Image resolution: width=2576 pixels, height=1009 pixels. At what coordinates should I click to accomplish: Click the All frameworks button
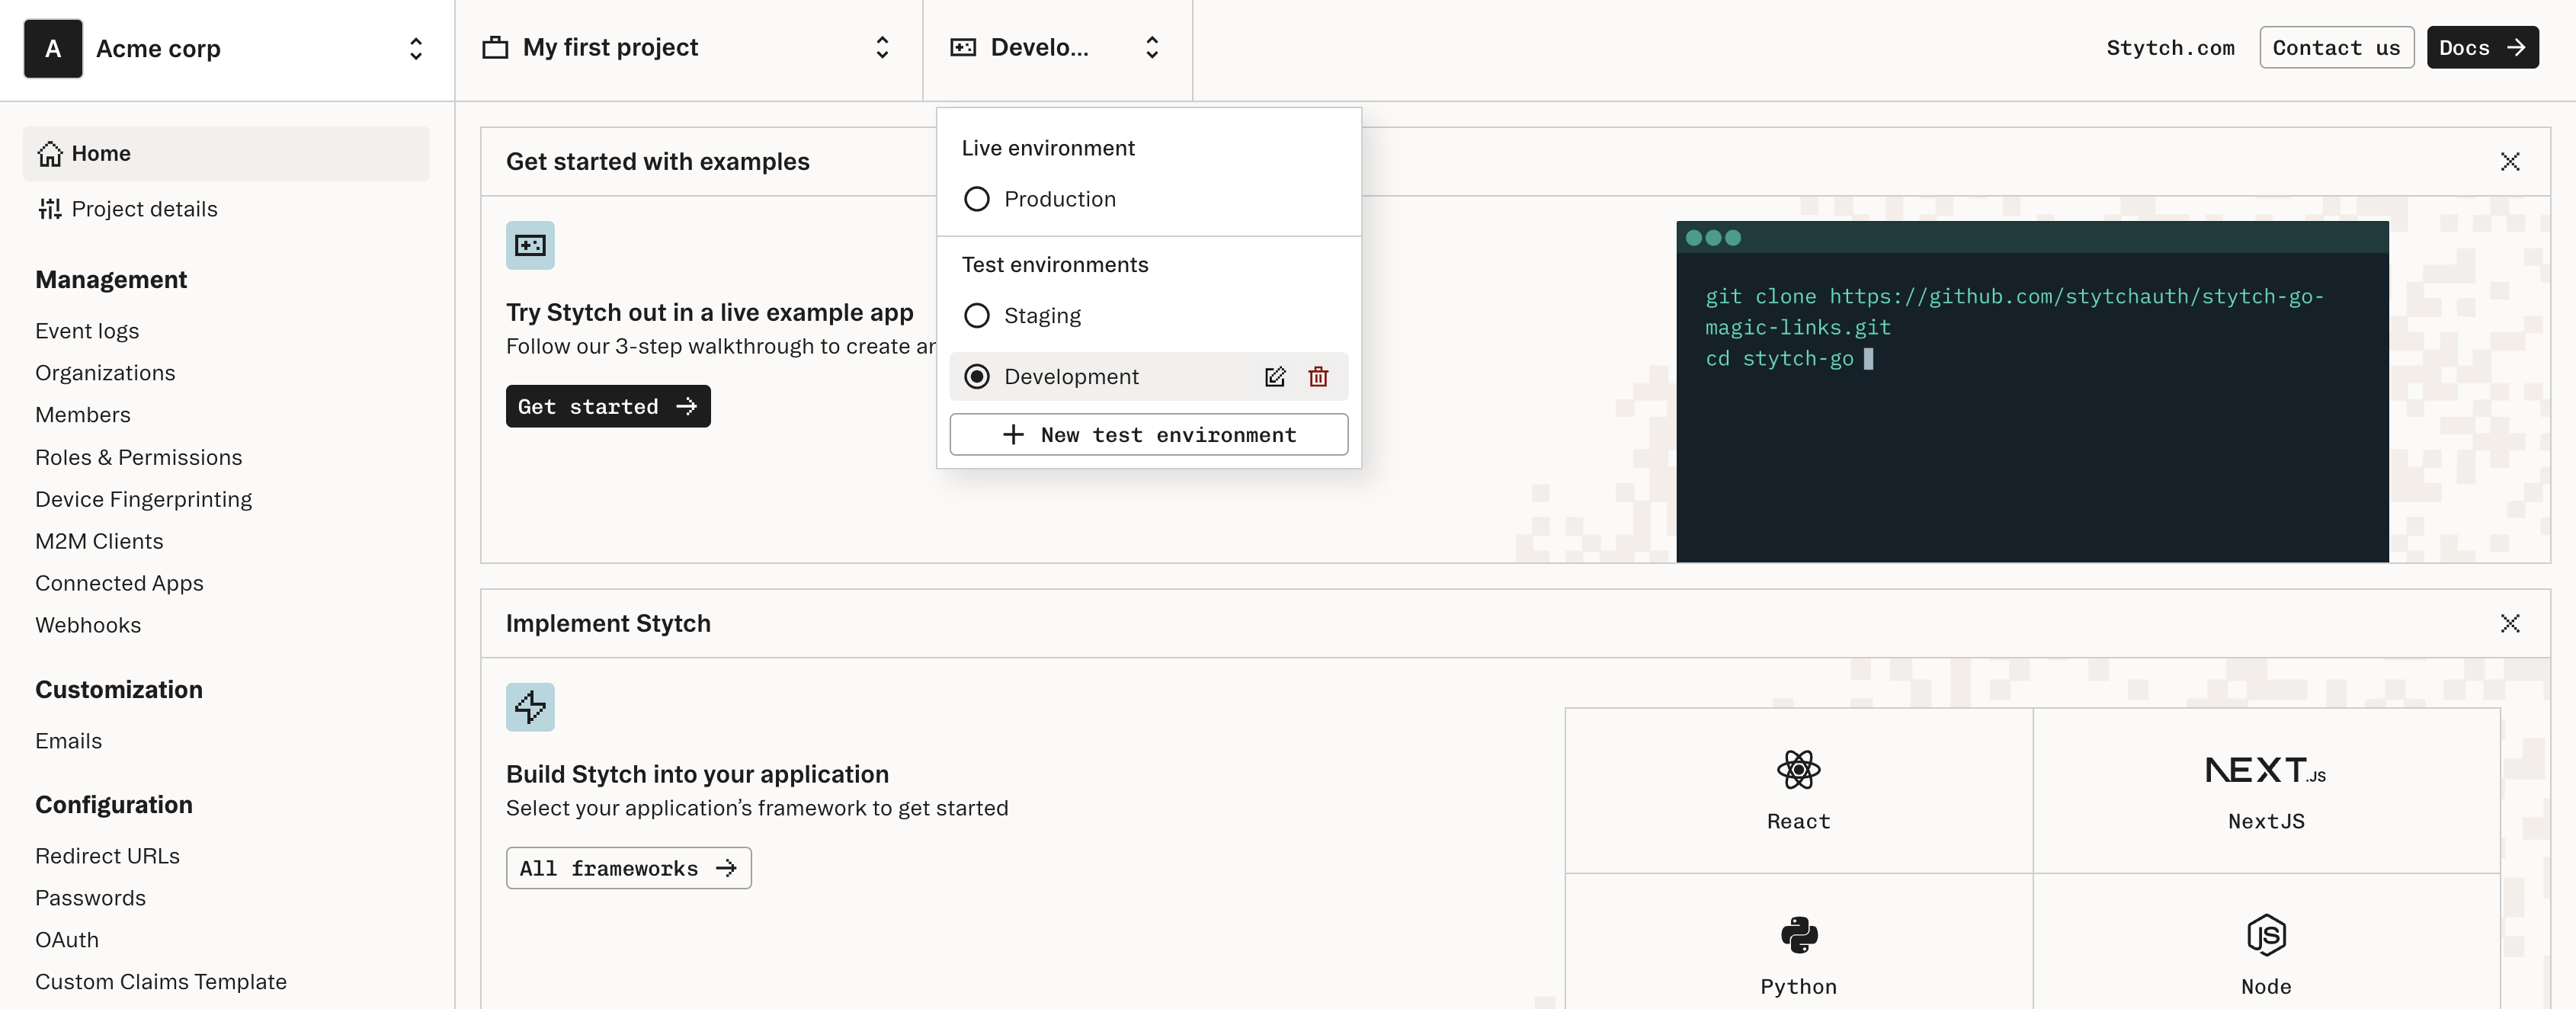coord(628,868)
